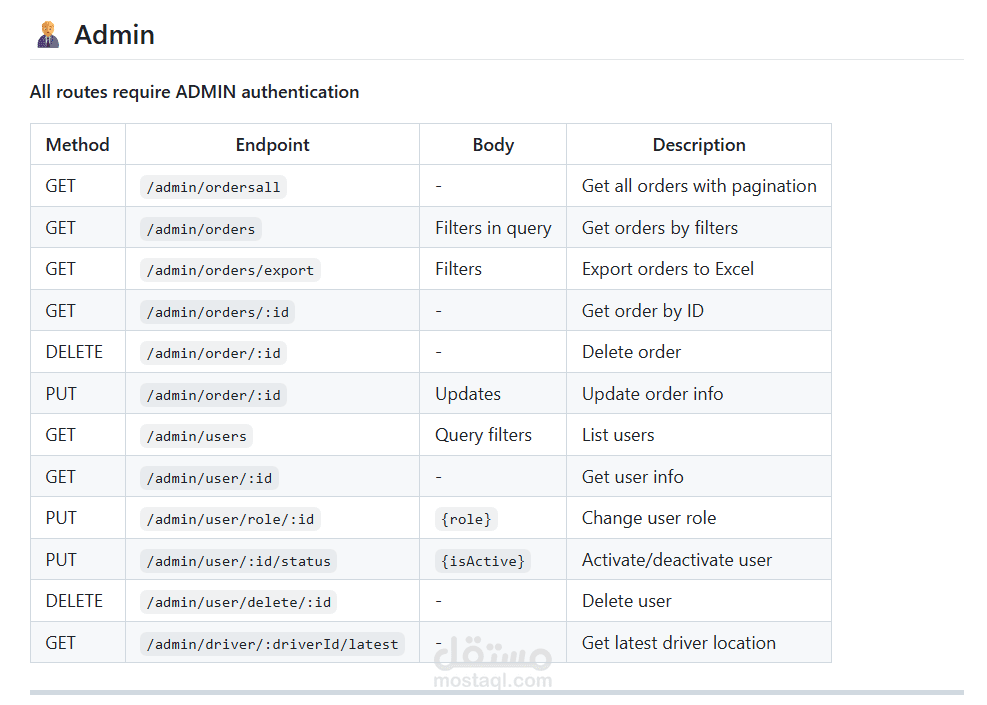987x705 pixels.
Task: Click the /admin/user/:id/status endpoint
Action: (238, 561)
